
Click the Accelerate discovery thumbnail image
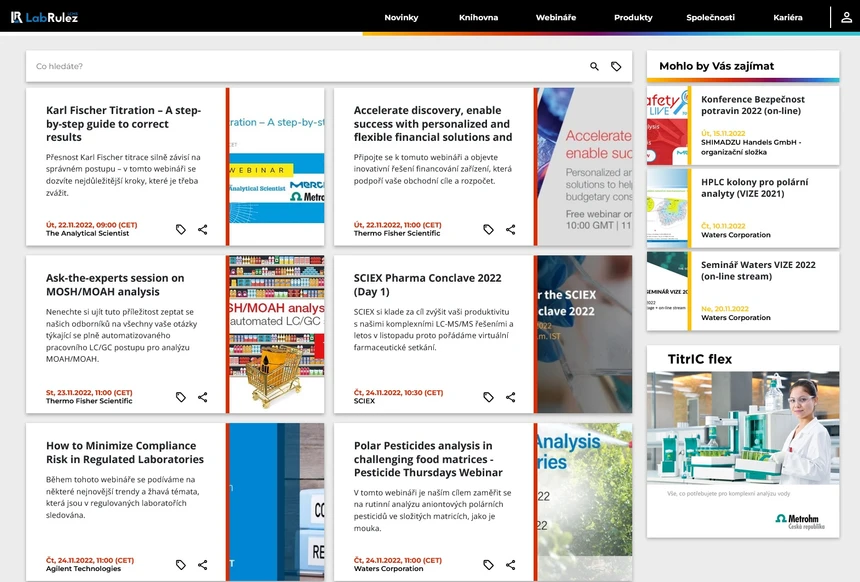click(585, 167)
